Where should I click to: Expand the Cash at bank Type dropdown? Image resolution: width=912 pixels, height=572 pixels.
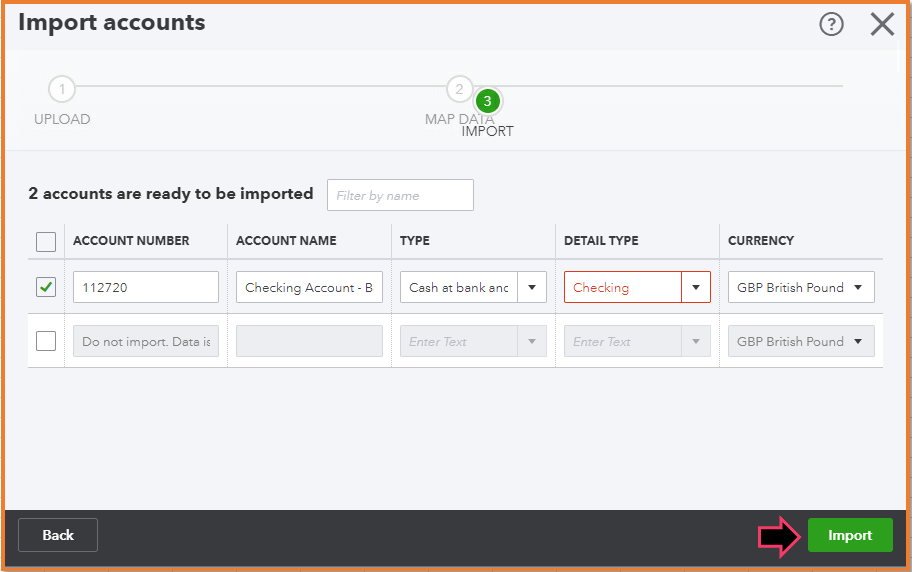(532, 287)
